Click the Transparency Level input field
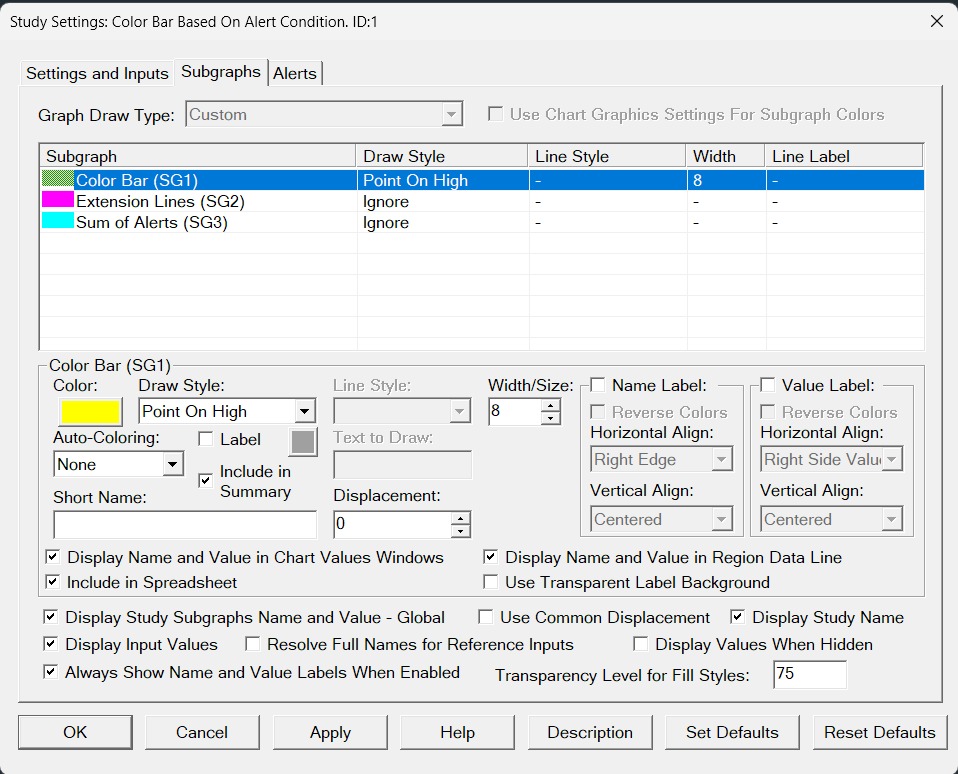 click(x=809, y=675)
